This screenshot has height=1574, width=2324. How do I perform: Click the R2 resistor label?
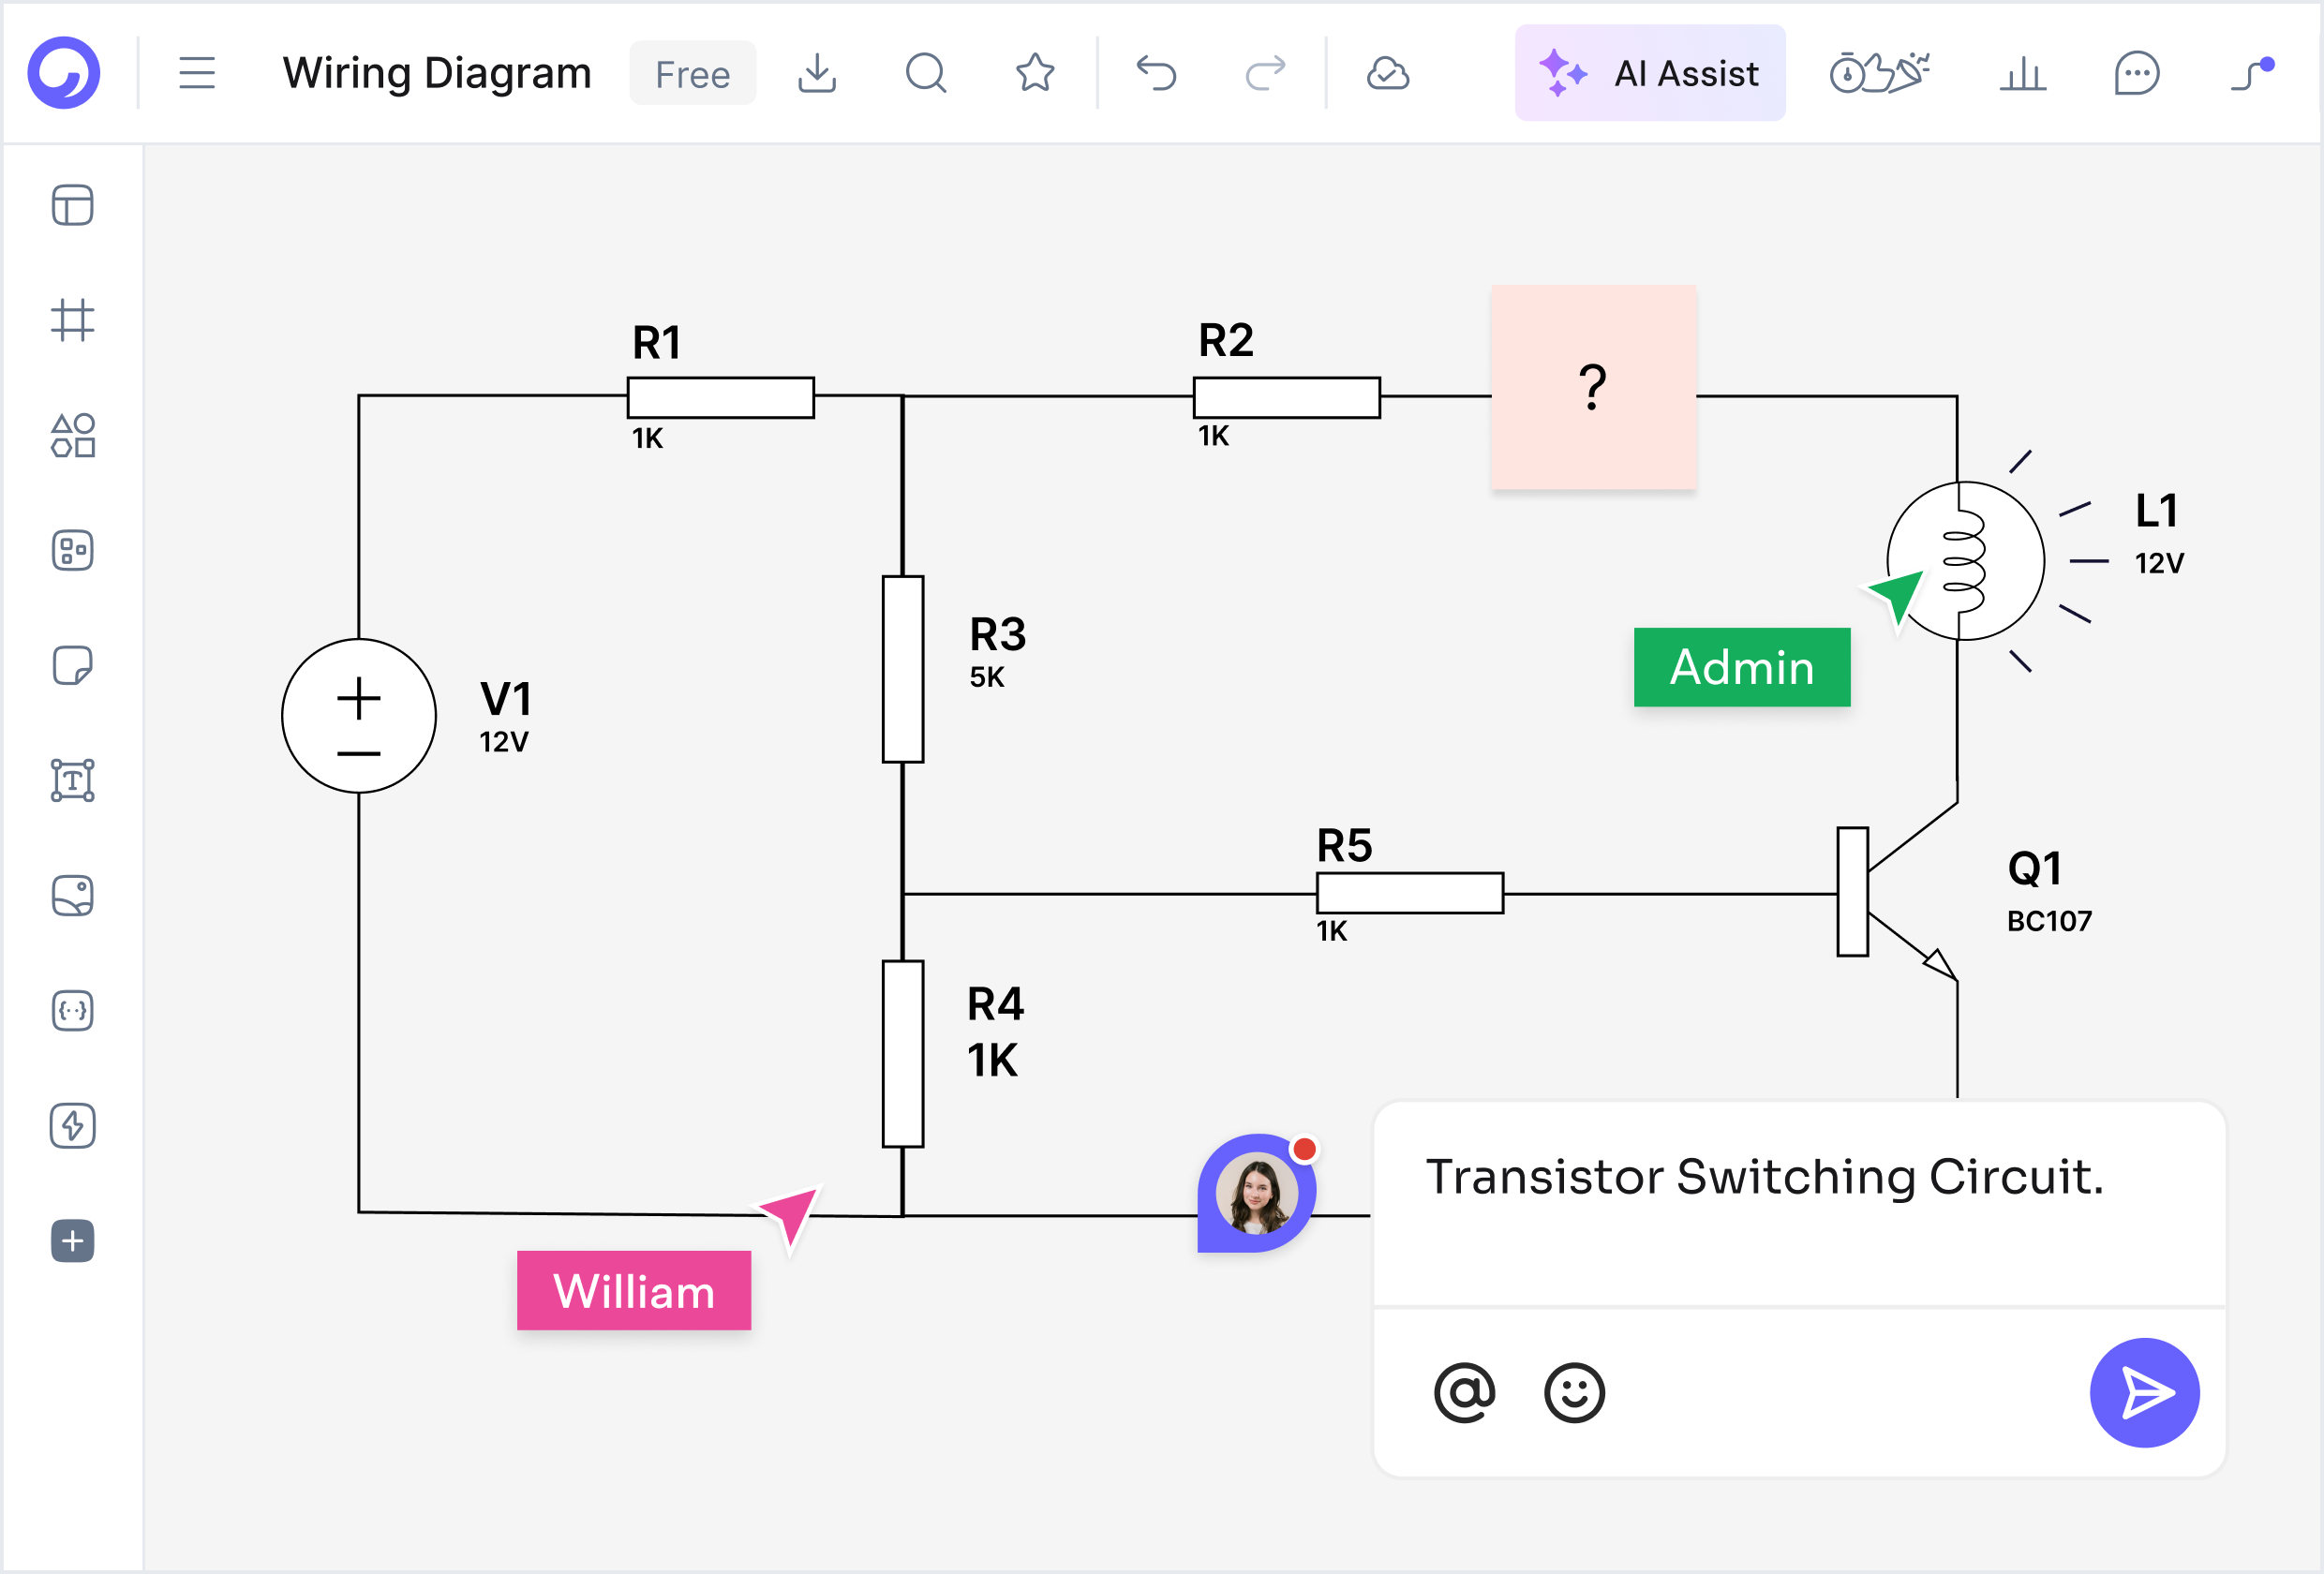(x=1226, y=341)
